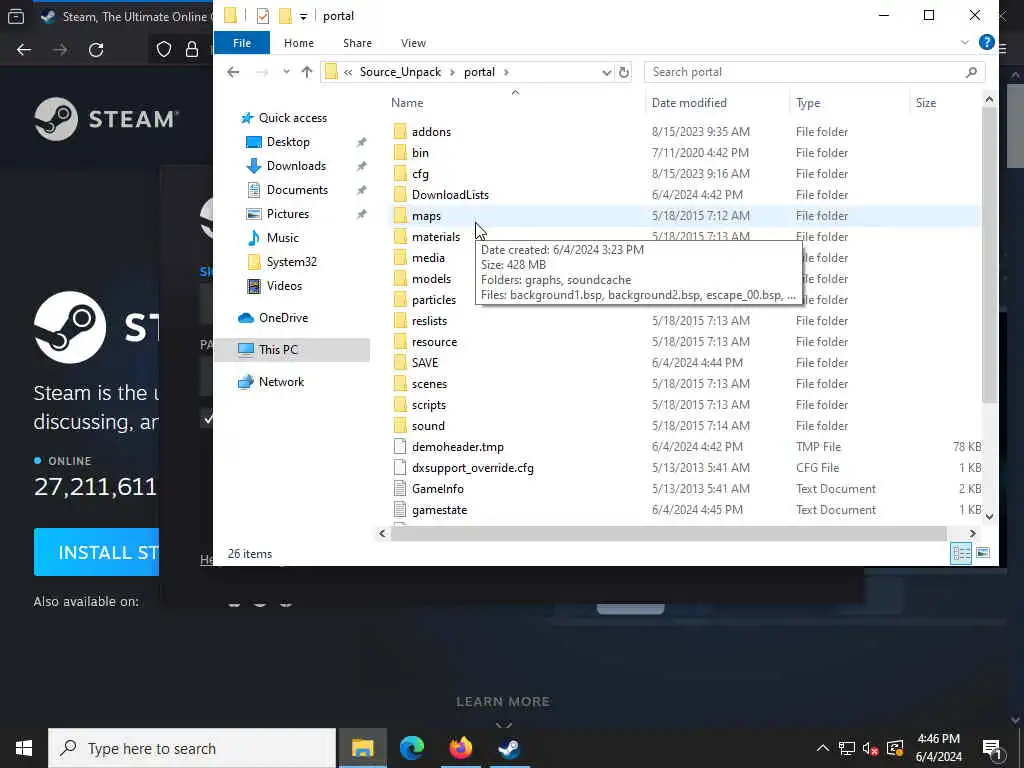The height and width of the screenshot is (768, 1024).
Task: Open the View ribbon tab
Action: pyautogui.click(x=413, y=43)
